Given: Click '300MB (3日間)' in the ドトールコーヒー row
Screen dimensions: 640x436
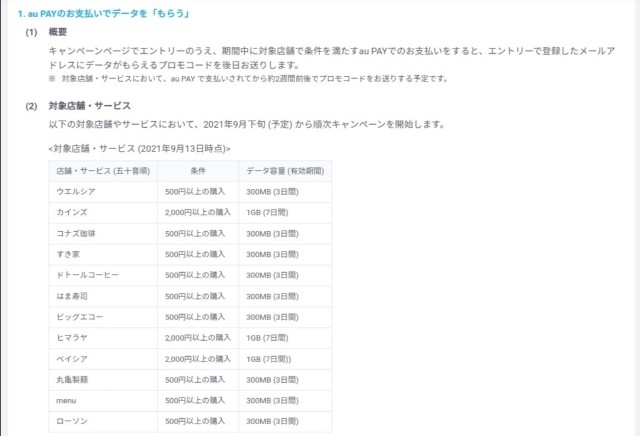Looking at the screenshot, I should pyautogui.click(x=272, y=275).
